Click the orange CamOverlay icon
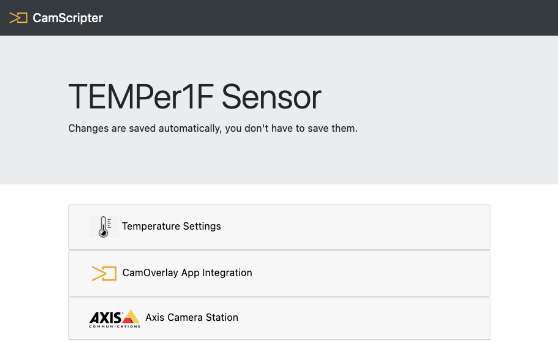This screenshot has height=364, width=558. point(104,273)
